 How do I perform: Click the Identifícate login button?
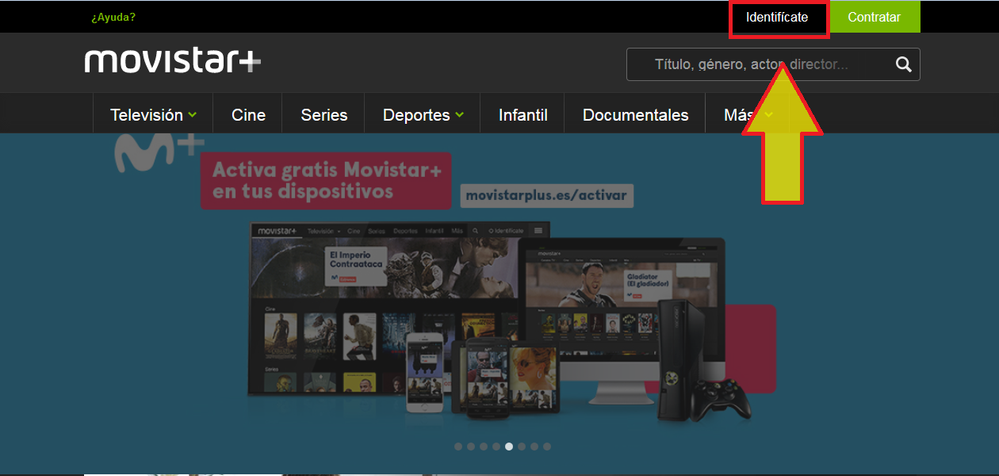pyautogui.click(x=777, y=18)
